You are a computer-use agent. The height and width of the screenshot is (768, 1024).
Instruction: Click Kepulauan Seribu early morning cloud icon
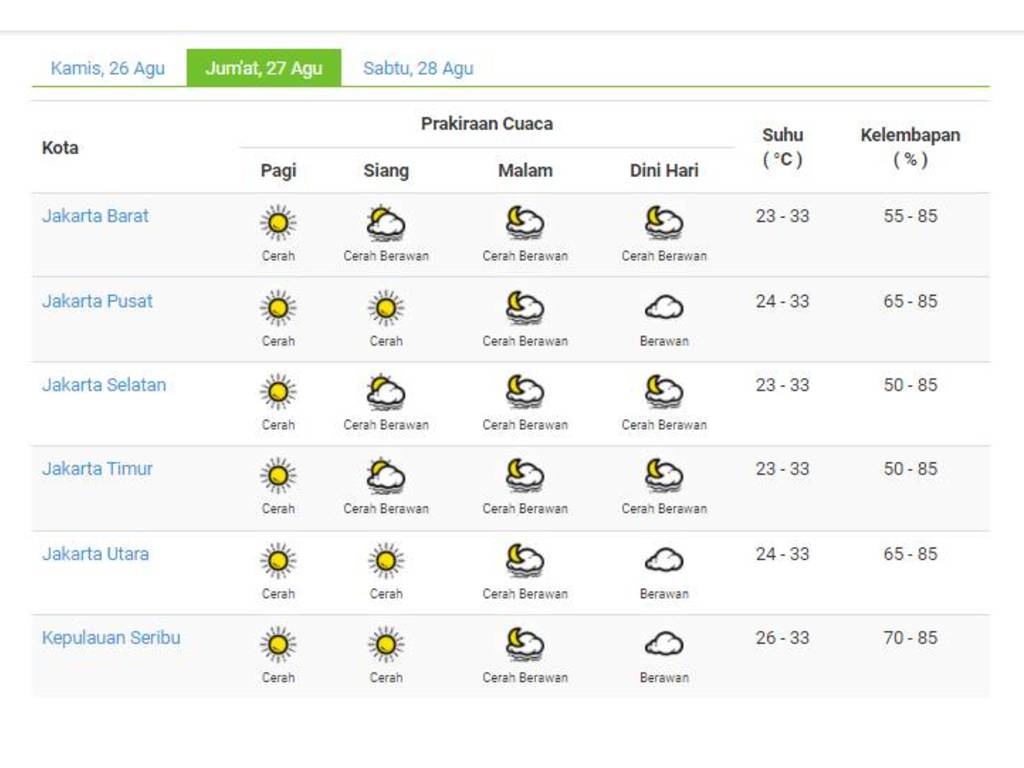point(664,644)
